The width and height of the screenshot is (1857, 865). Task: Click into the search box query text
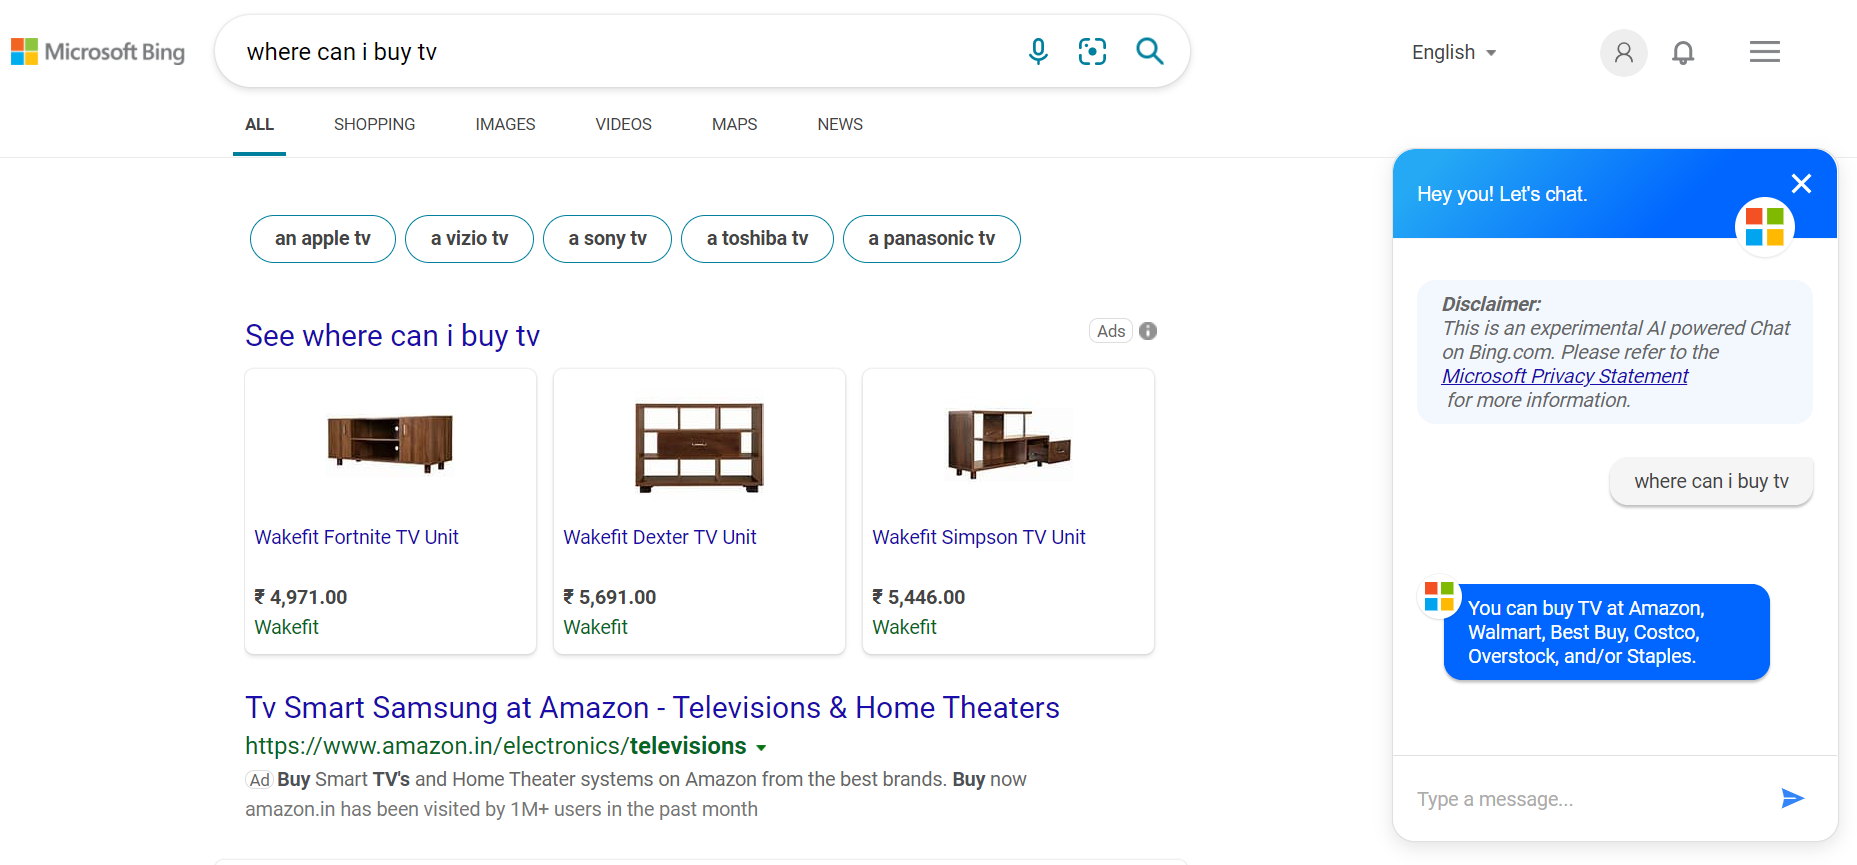pos(341,52)
